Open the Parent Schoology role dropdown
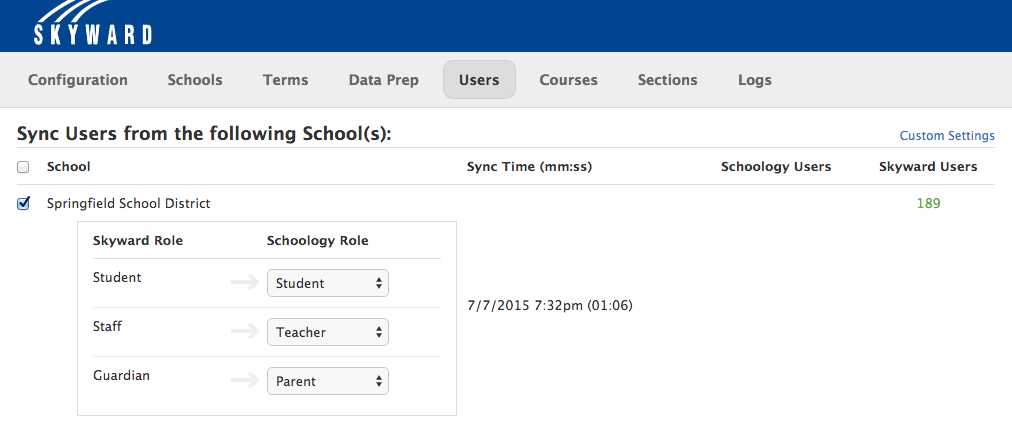 point(327,381)
